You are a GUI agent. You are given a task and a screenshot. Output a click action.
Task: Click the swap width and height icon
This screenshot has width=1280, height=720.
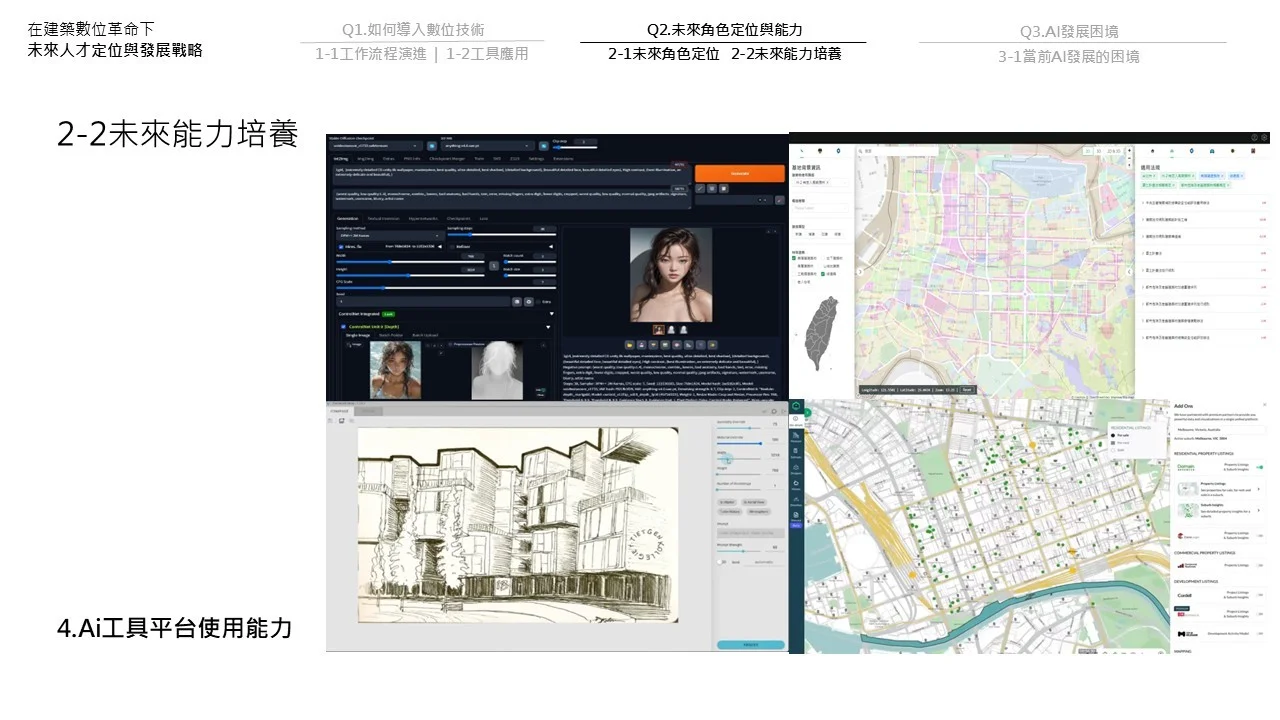492,265
